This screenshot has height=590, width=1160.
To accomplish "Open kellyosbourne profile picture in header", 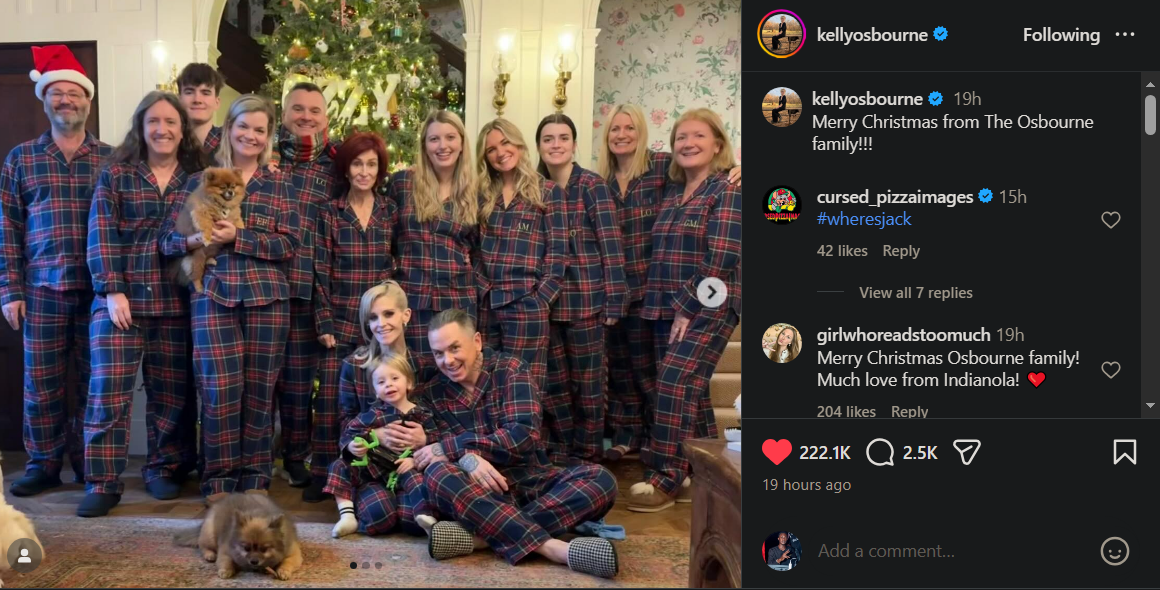I will (781, 35).
